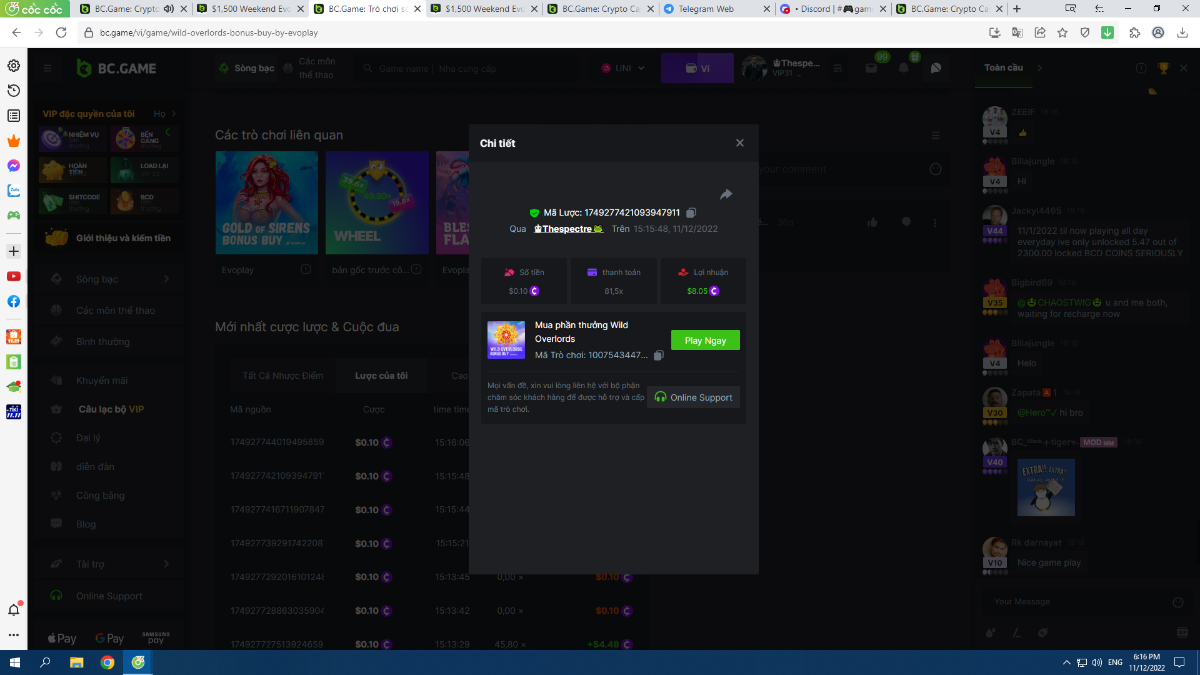Open browser sidebar settings gear
Image resolution: width=1200 pixels, height=675 pixels.
14,66
